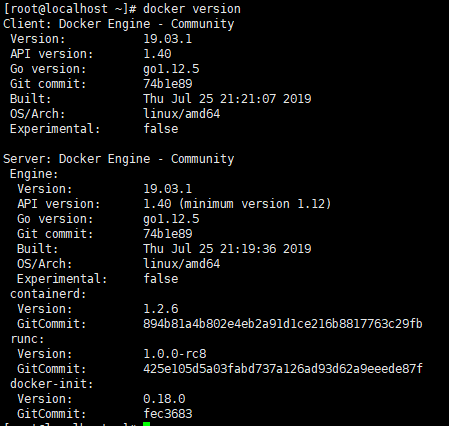This screenshot has width=449, height=426.
Task: Click the 'containerd:' section label
Action: (48, 294)
